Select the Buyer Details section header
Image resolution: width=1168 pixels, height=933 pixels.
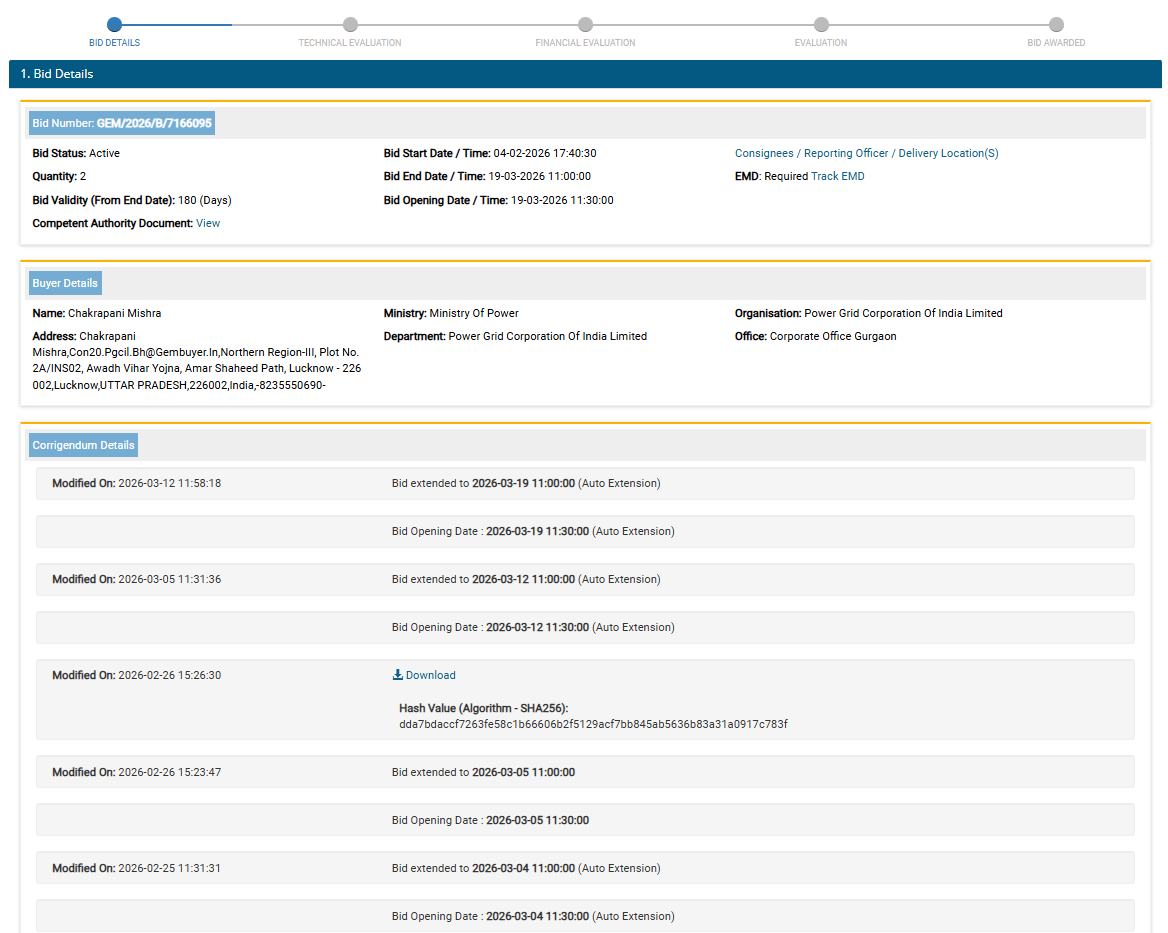point(65,283)
